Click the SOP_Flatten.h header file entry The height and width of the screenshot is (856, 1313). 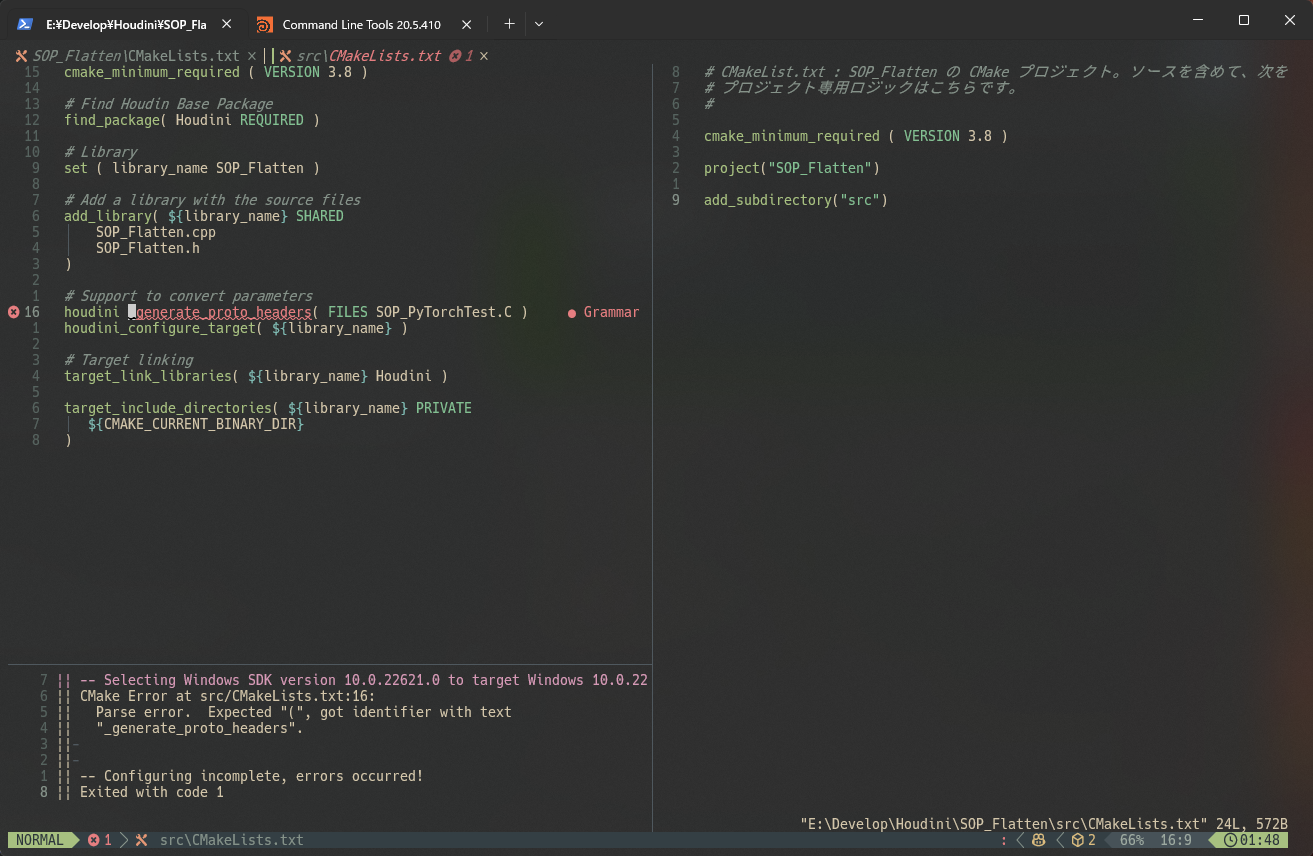148,248
